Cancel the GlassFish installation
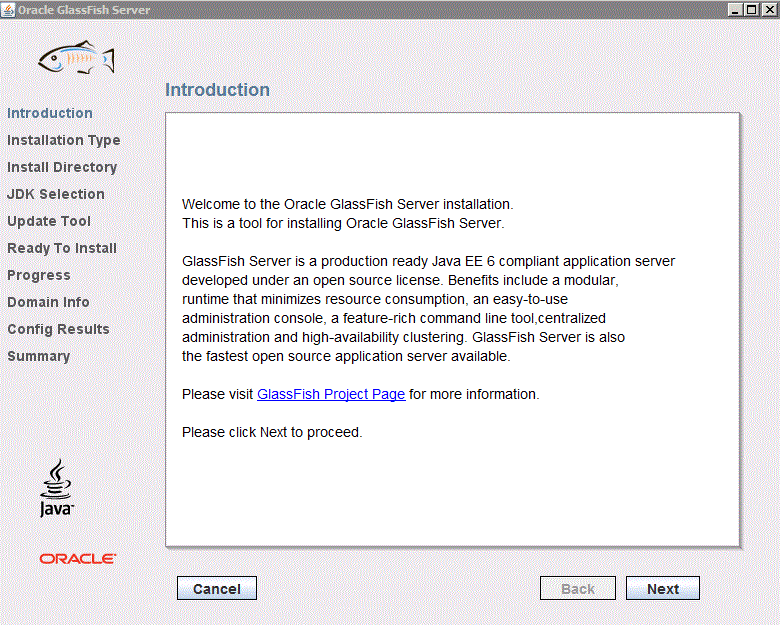Screen dimensions: 780x625 pos(217,589)
